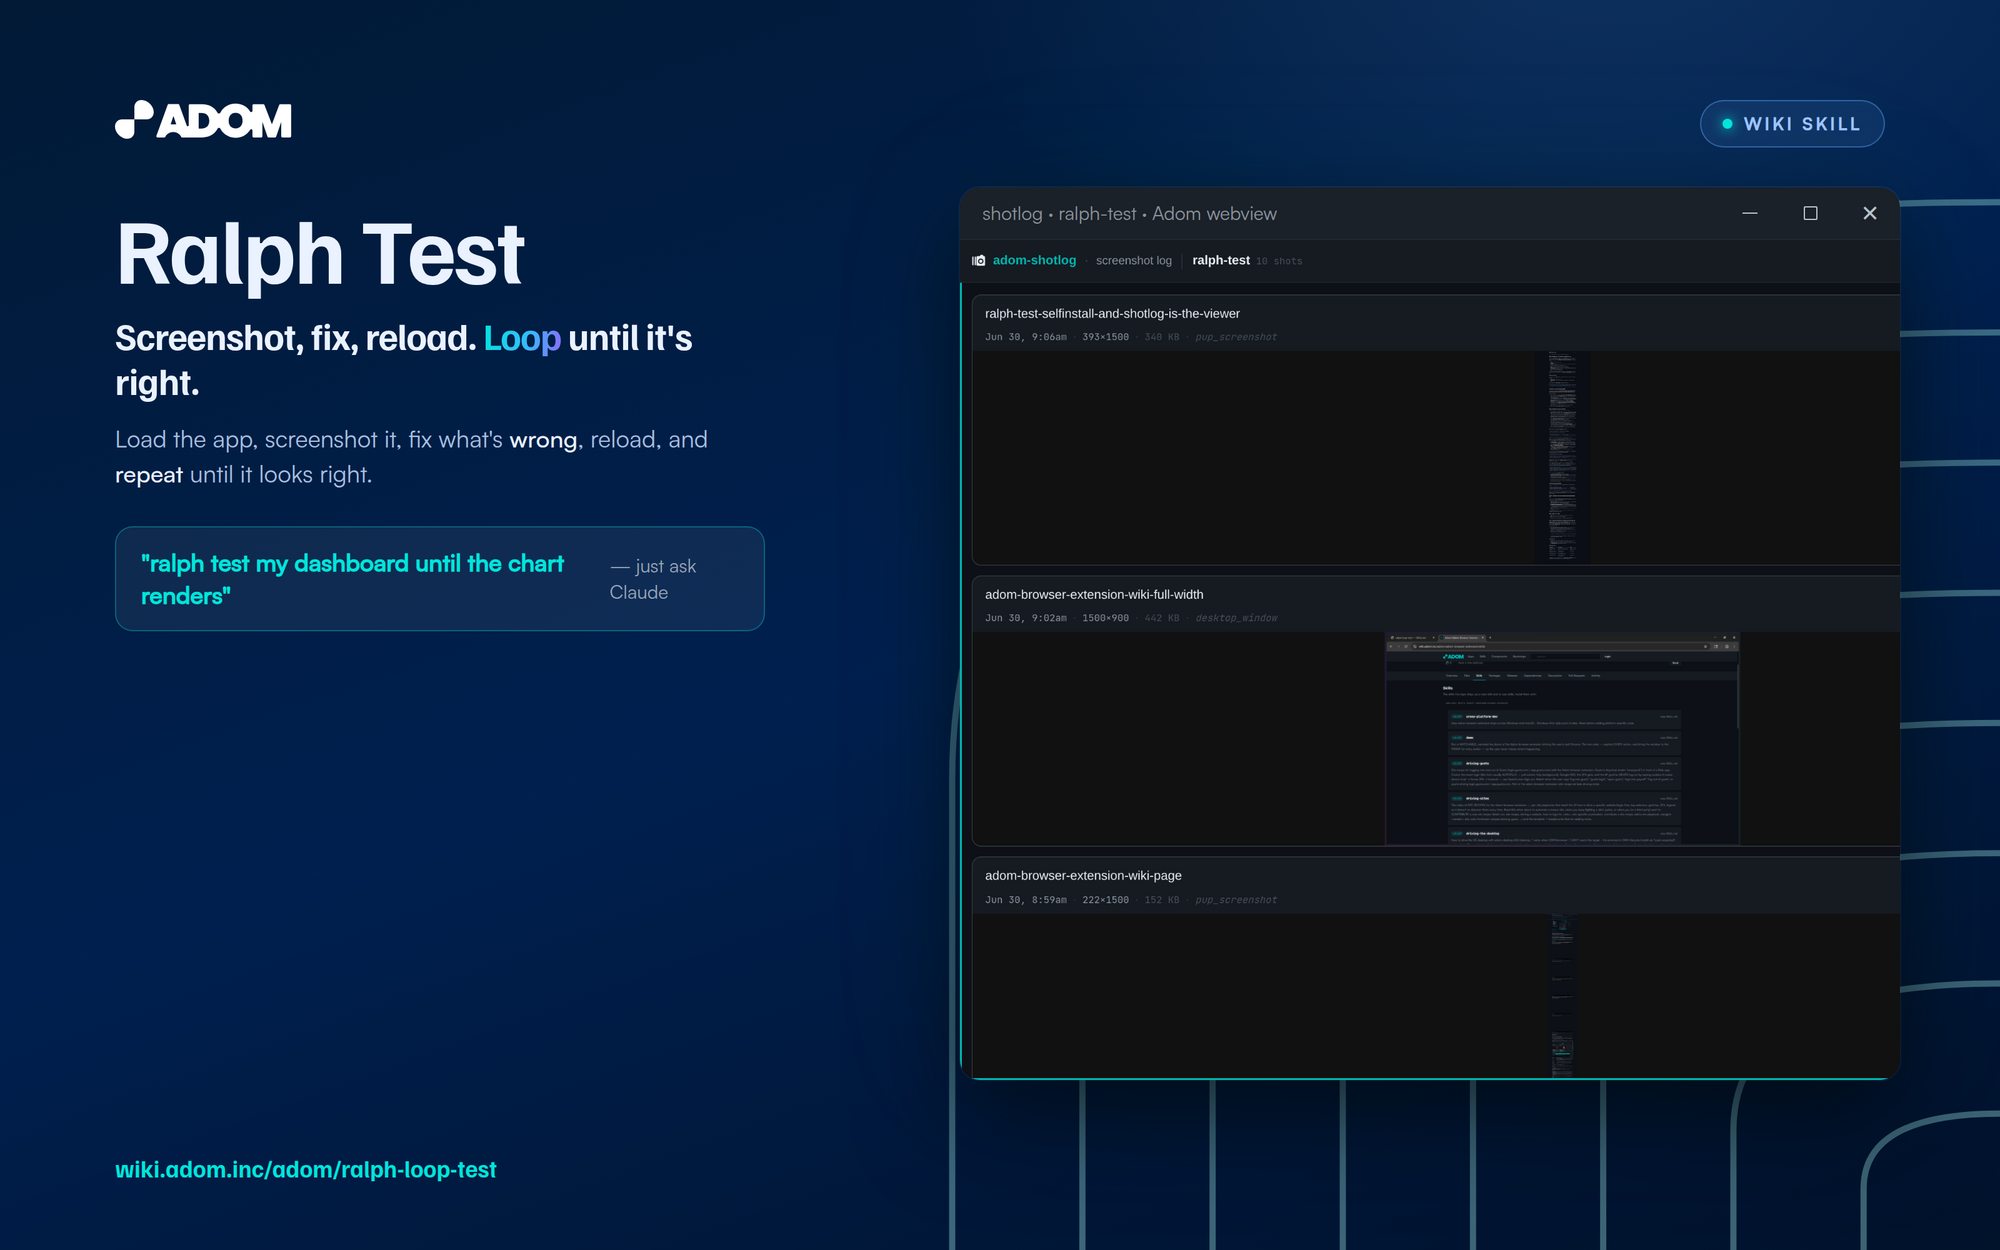
Task: Click the 'Jun 30, 9:06am' timestamp
Action: pyautogui.click(x=1025, y=337)
